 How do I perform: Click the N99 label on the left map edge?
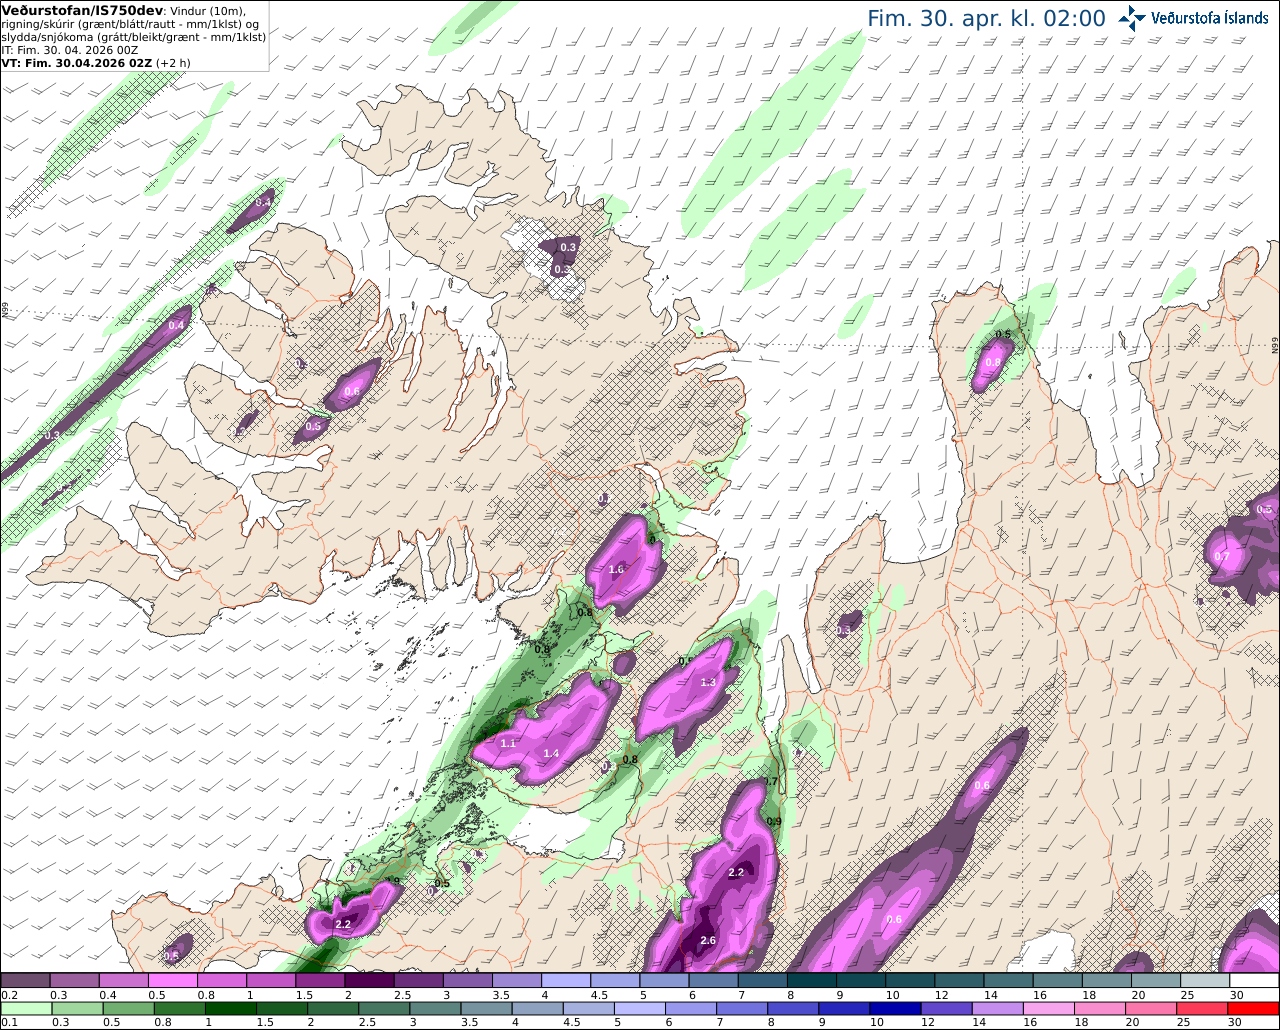(5, 311)
